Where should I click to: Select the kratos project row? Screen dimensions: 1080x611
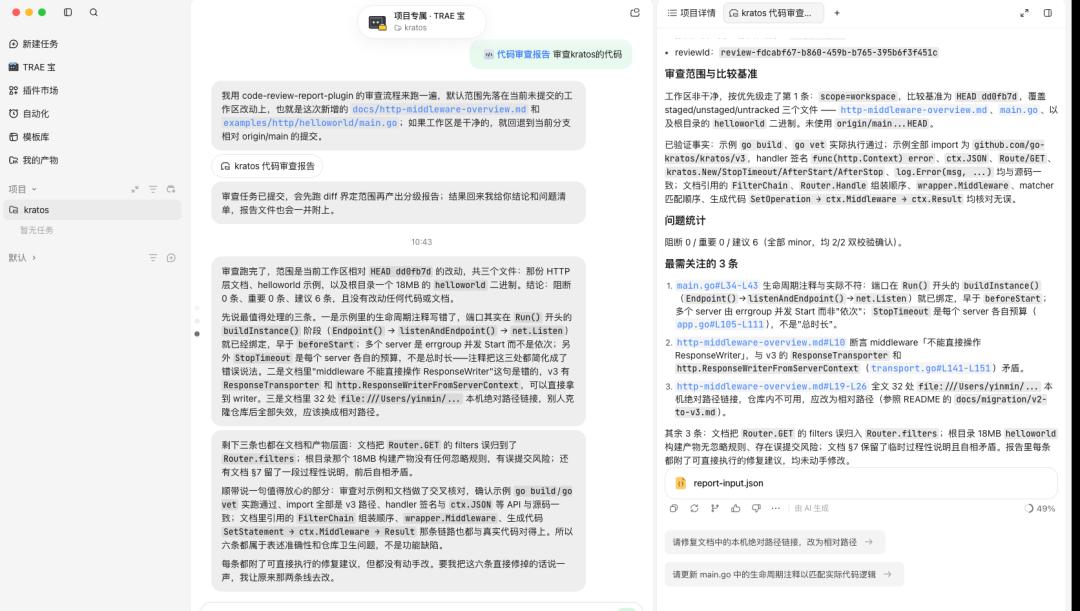pos(92,209)
